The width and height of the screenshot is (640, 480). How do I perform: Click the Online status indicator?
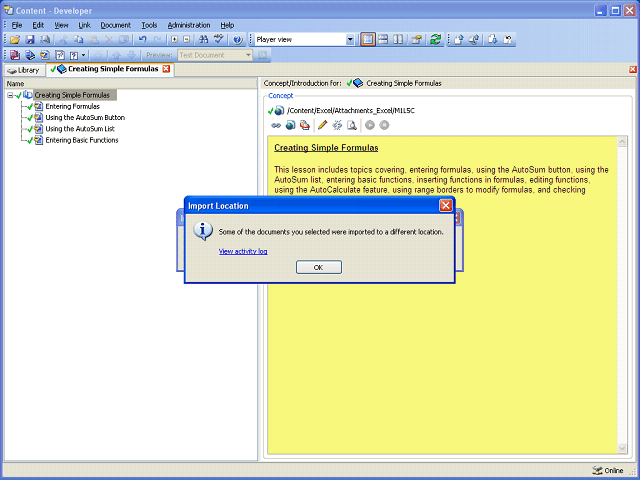[608, 471]
